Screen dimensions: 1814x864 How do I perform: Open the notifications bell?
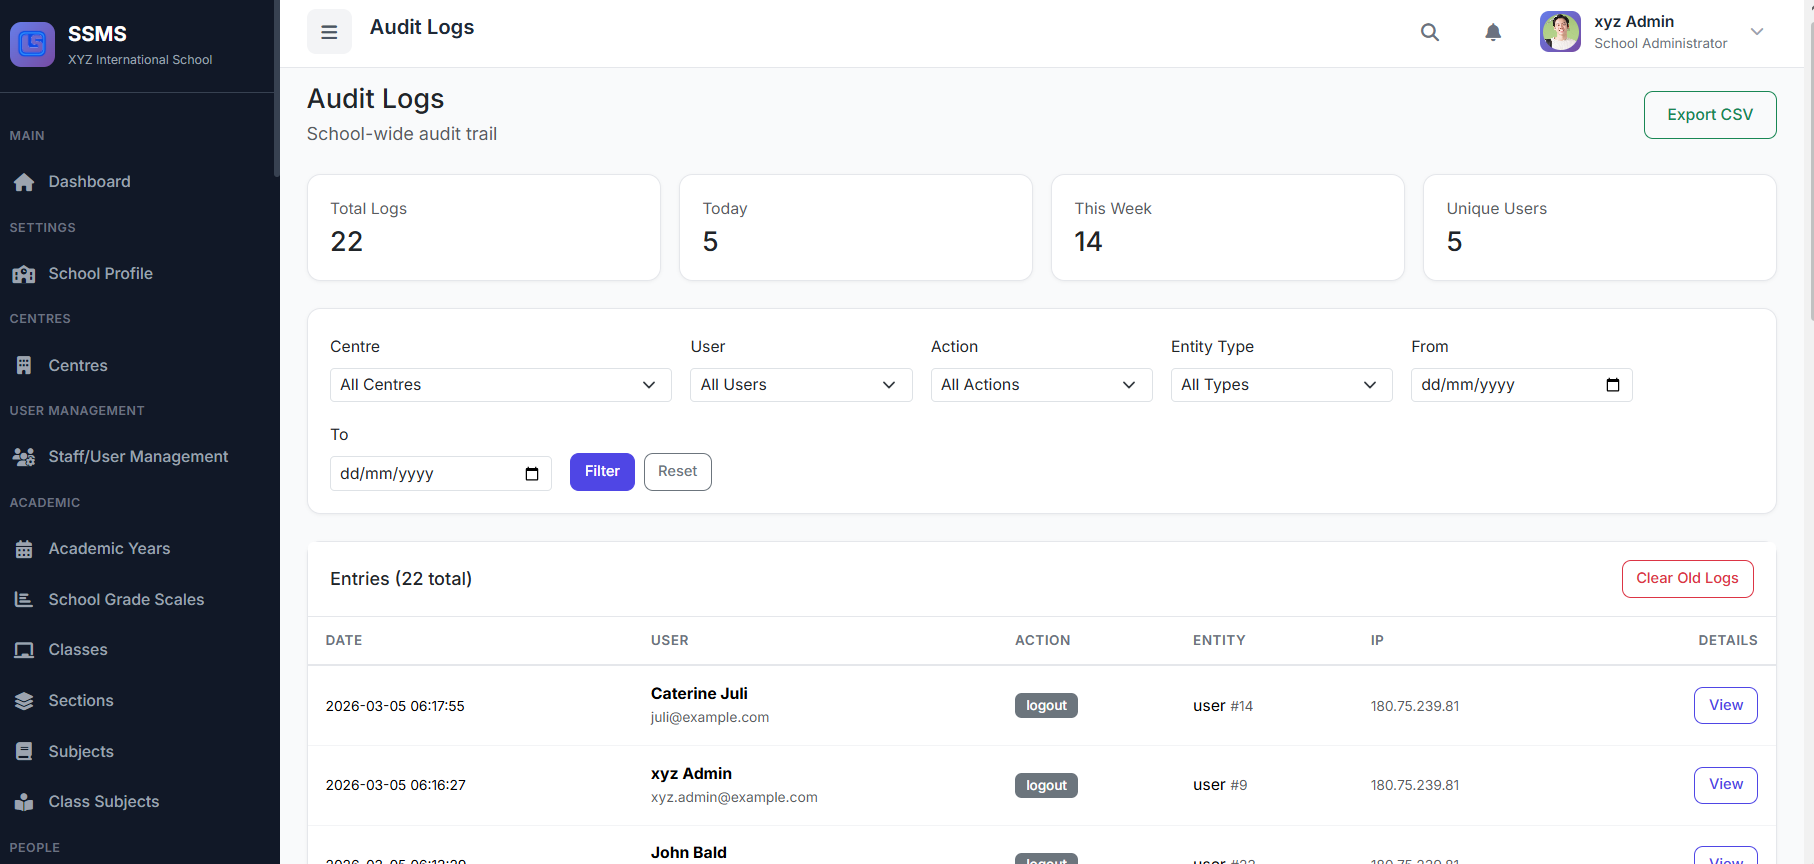[x=1493, y=32]
